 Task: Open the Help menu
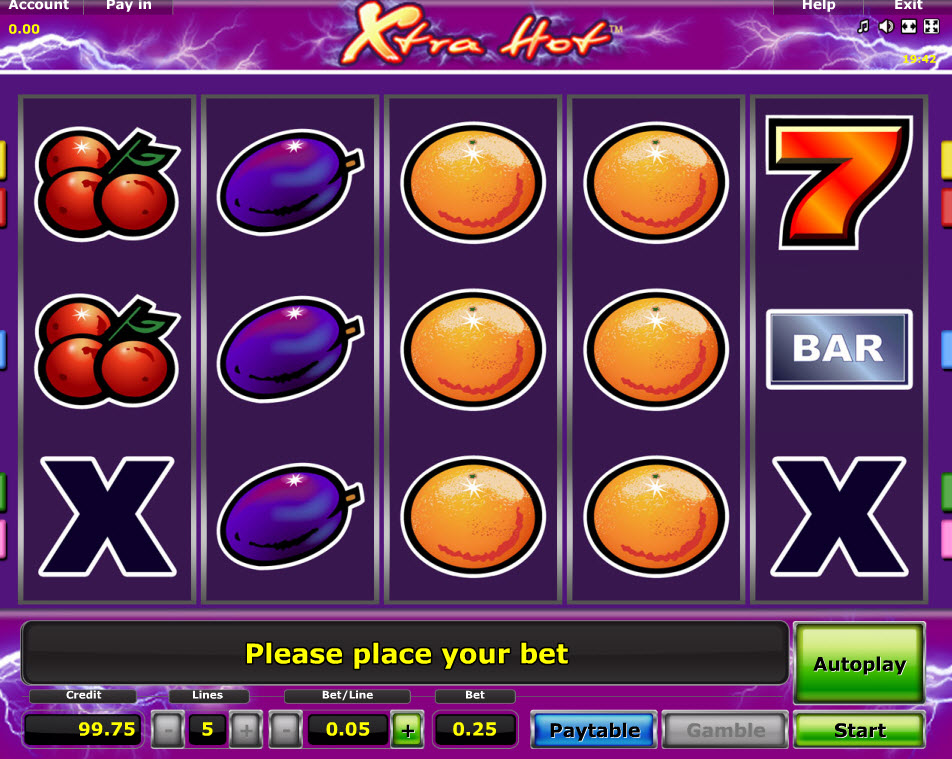[x=818, y=5]
